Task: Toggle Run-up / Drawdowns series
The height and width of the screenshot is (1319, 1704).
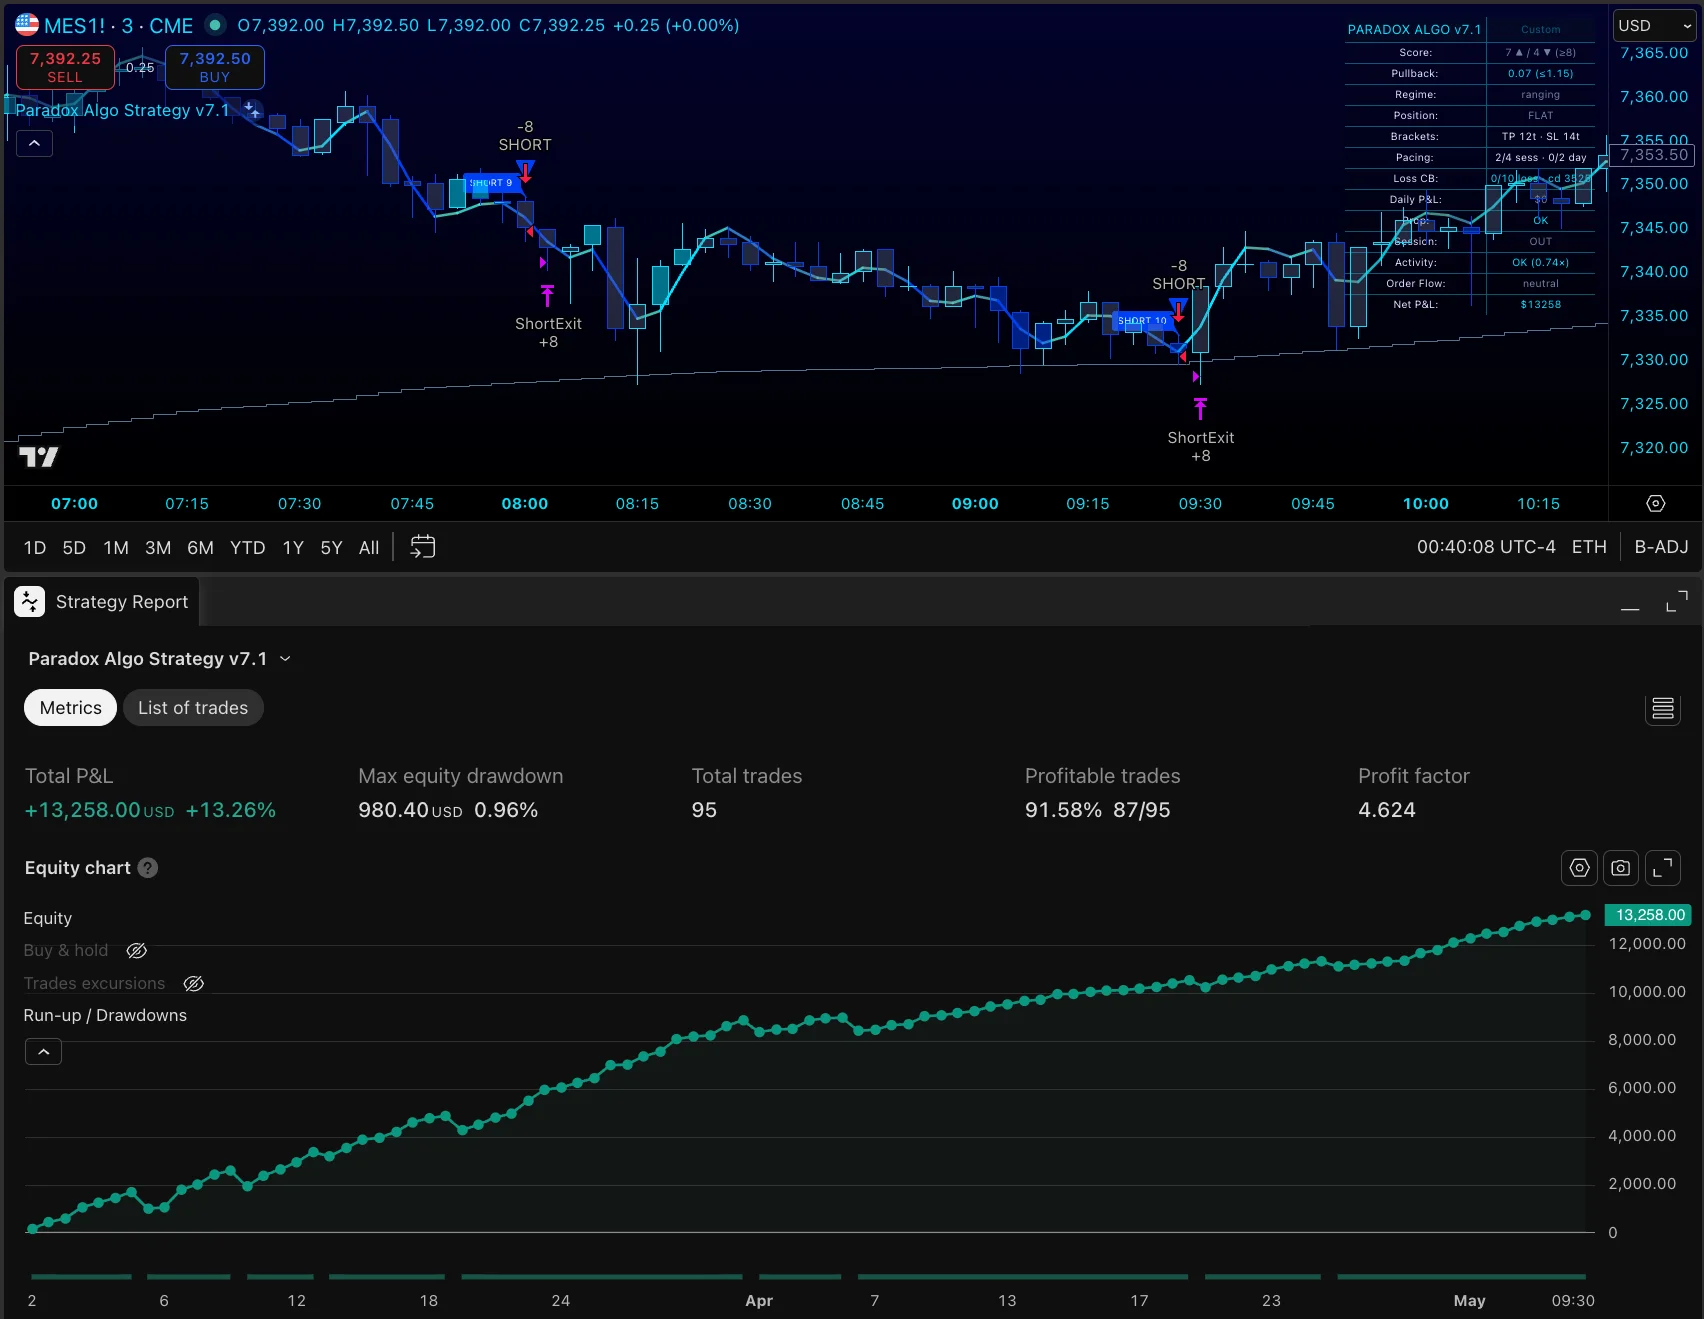Action: click(105, 1015)
